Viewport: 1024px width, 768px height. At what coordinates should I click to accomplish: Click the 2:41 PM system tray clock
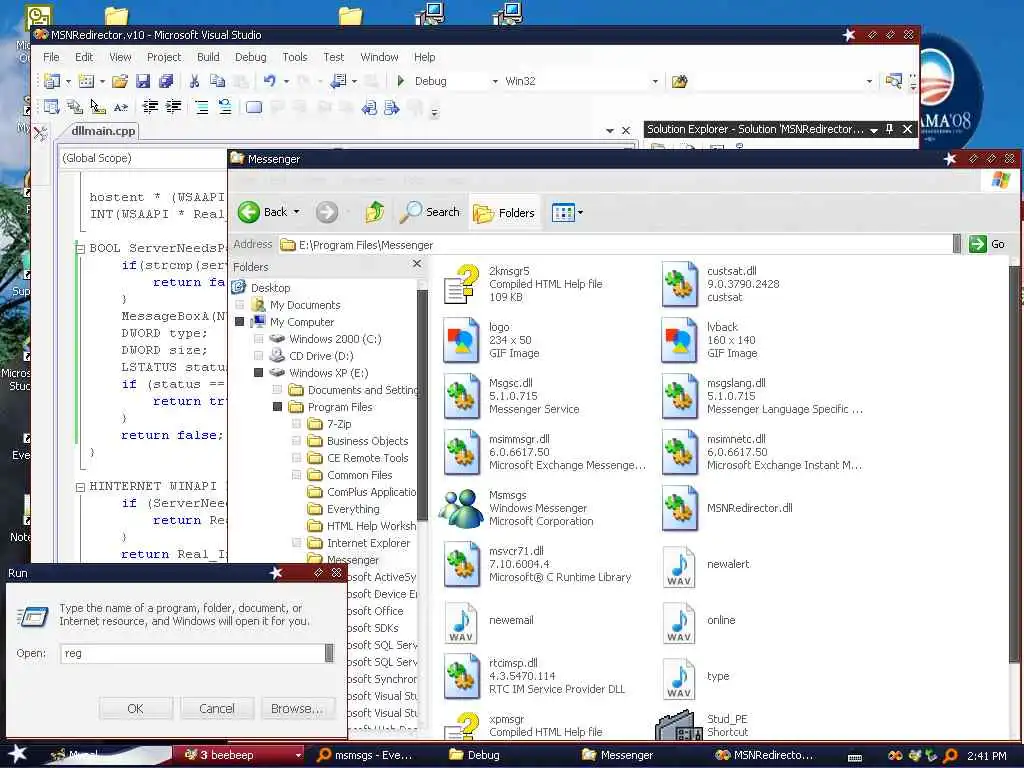[986, 756]
